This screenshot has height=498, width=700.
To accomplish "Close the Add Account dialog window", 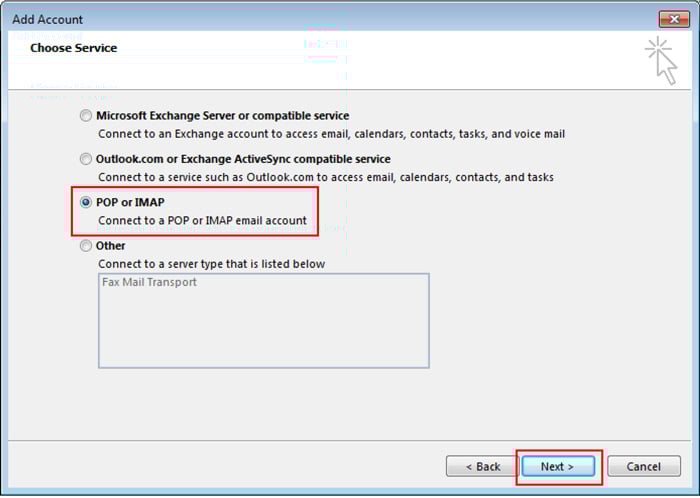I will click(672, 19).
